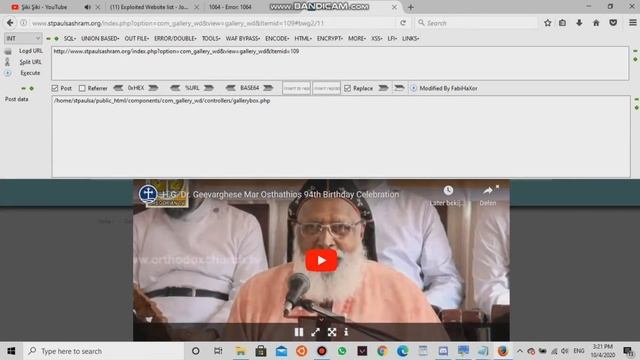640x360 pixels.
Task: Click the Replace apply arrow icon
Action: (383, 88)
